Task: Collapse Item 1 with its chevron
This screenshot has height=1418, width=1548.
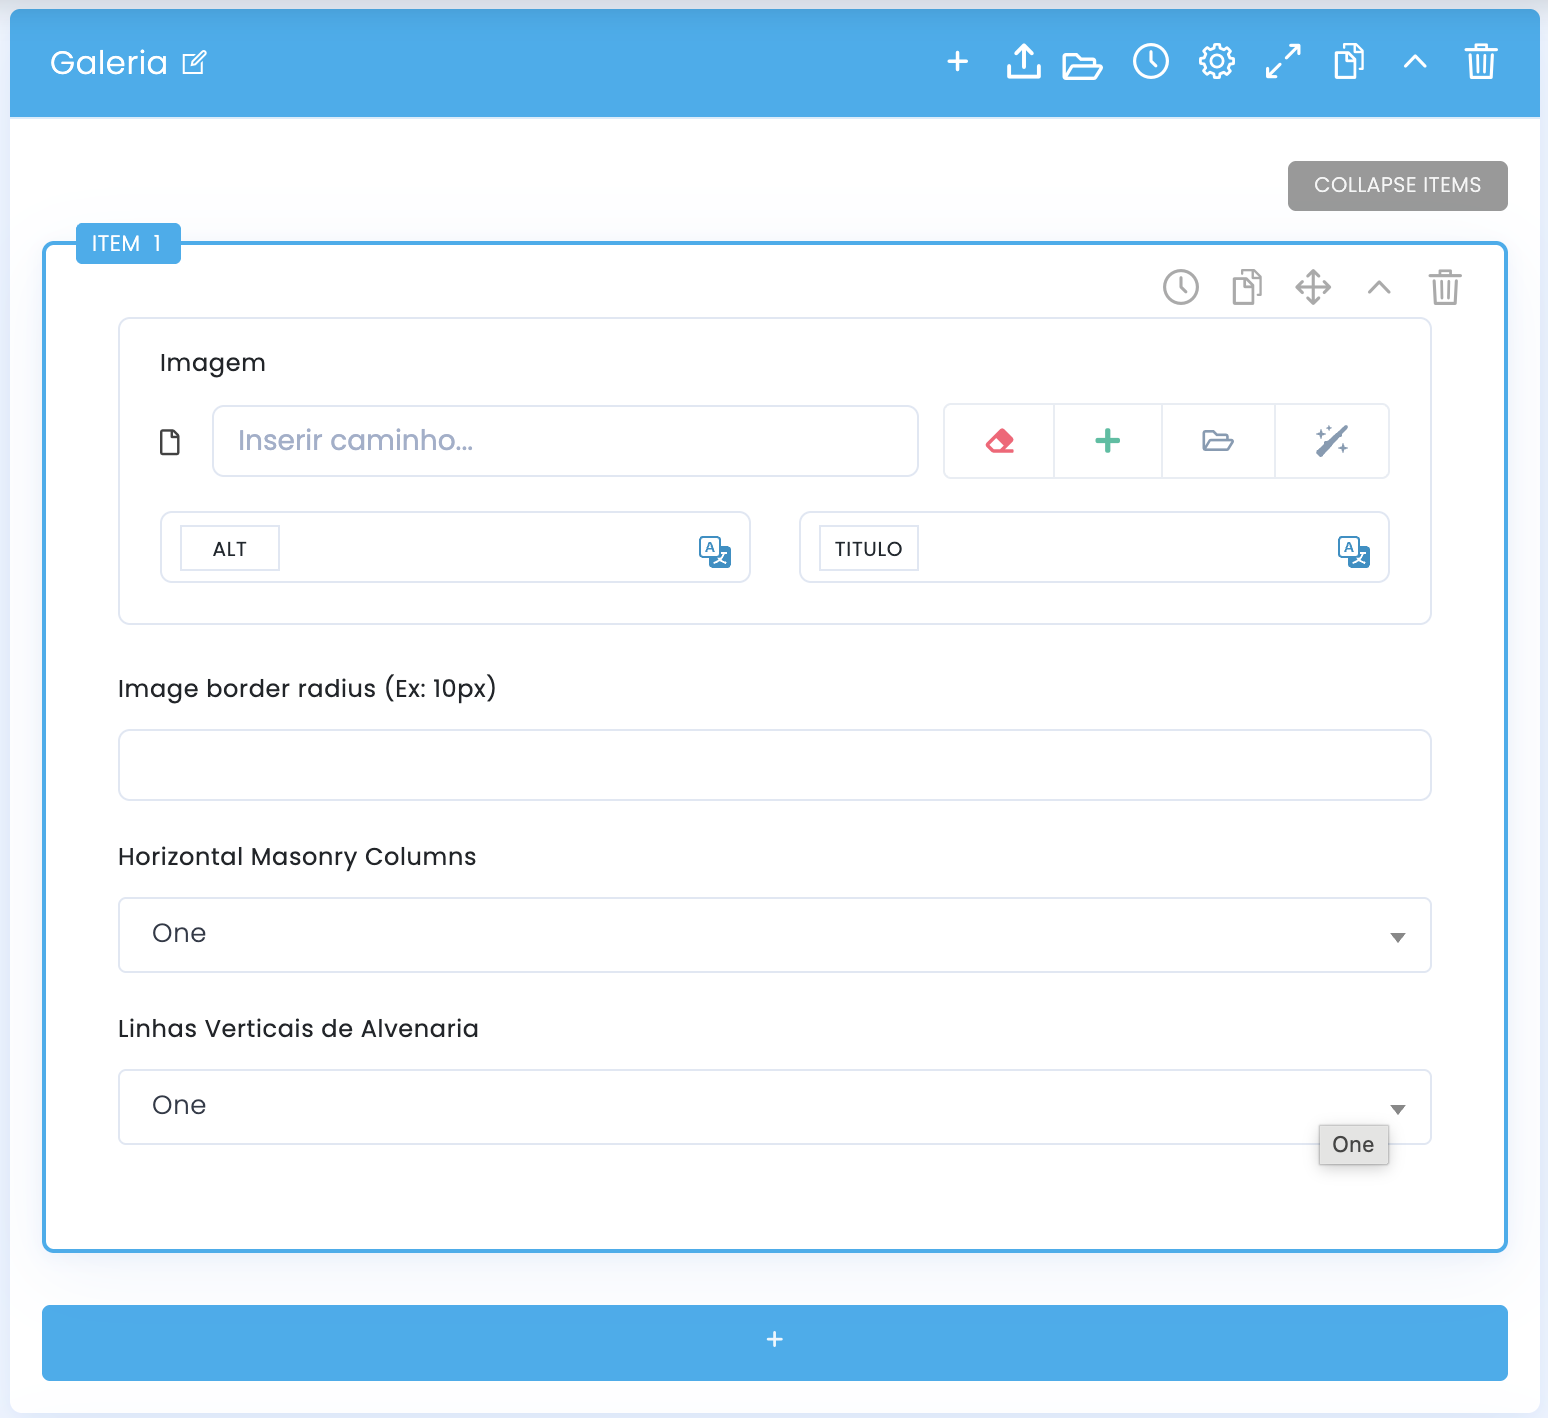Action: click(x=1379, y=288)
